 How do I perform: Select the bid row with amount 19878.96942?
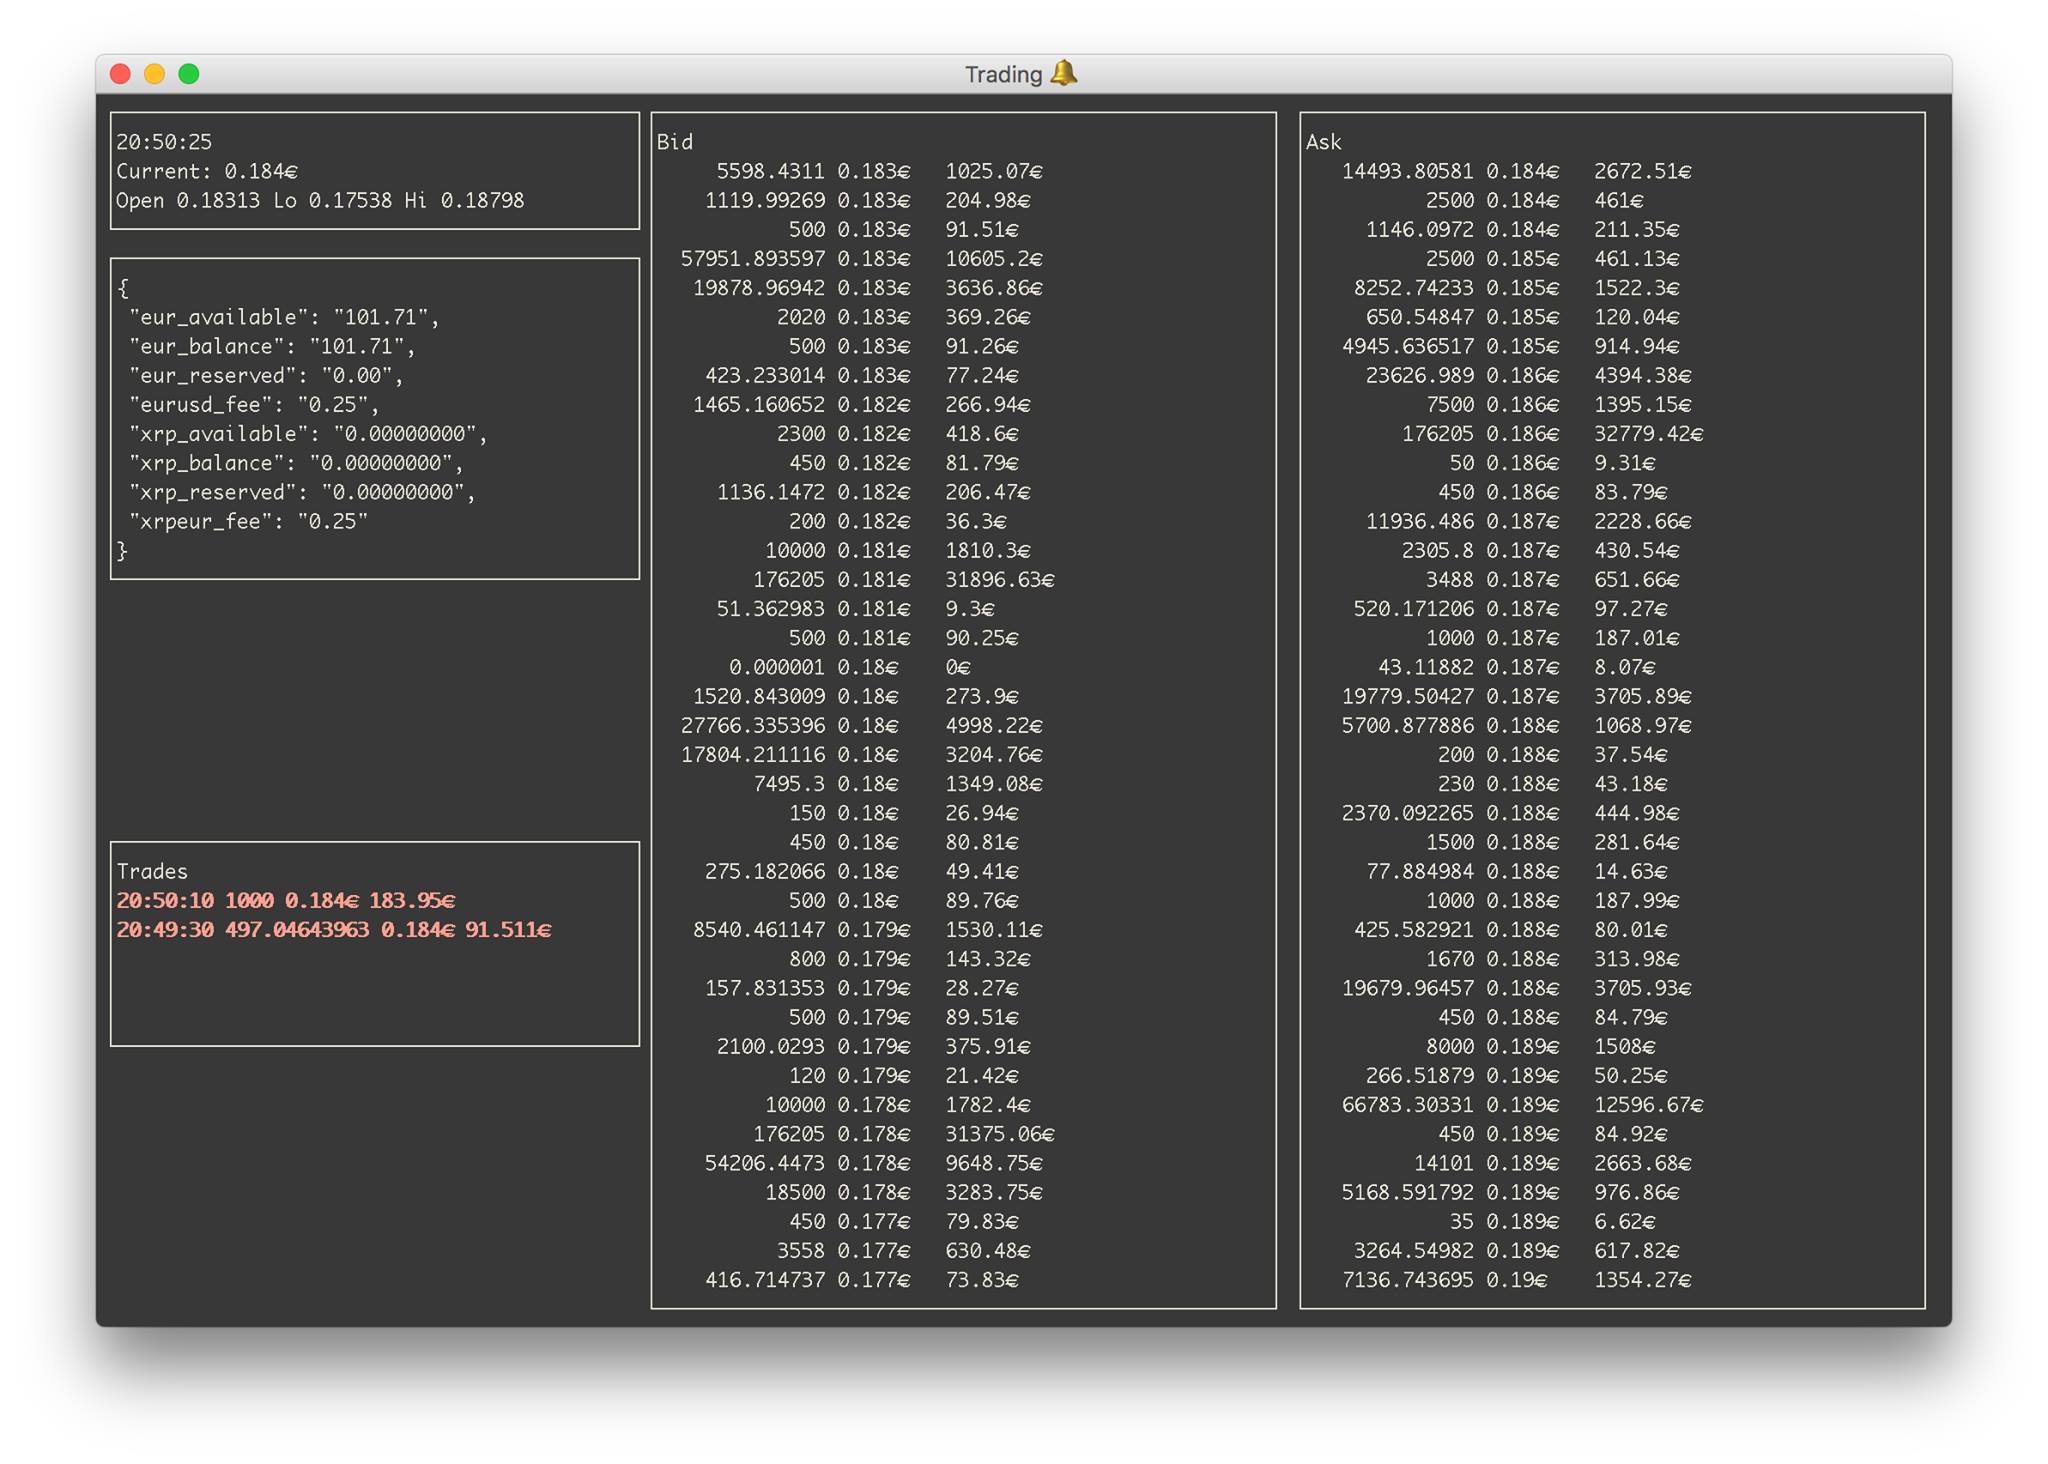(868, 288)
